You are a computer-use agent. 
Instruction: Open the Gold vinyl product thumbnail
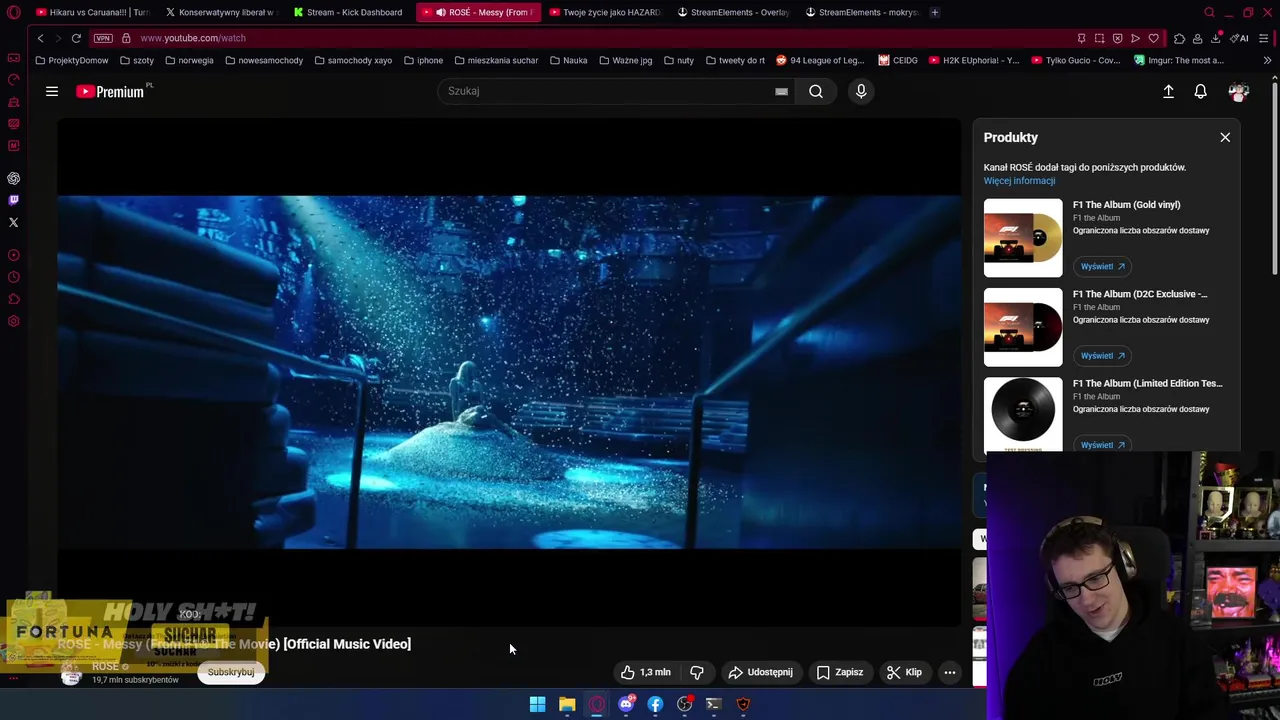tap(1023, 238)
